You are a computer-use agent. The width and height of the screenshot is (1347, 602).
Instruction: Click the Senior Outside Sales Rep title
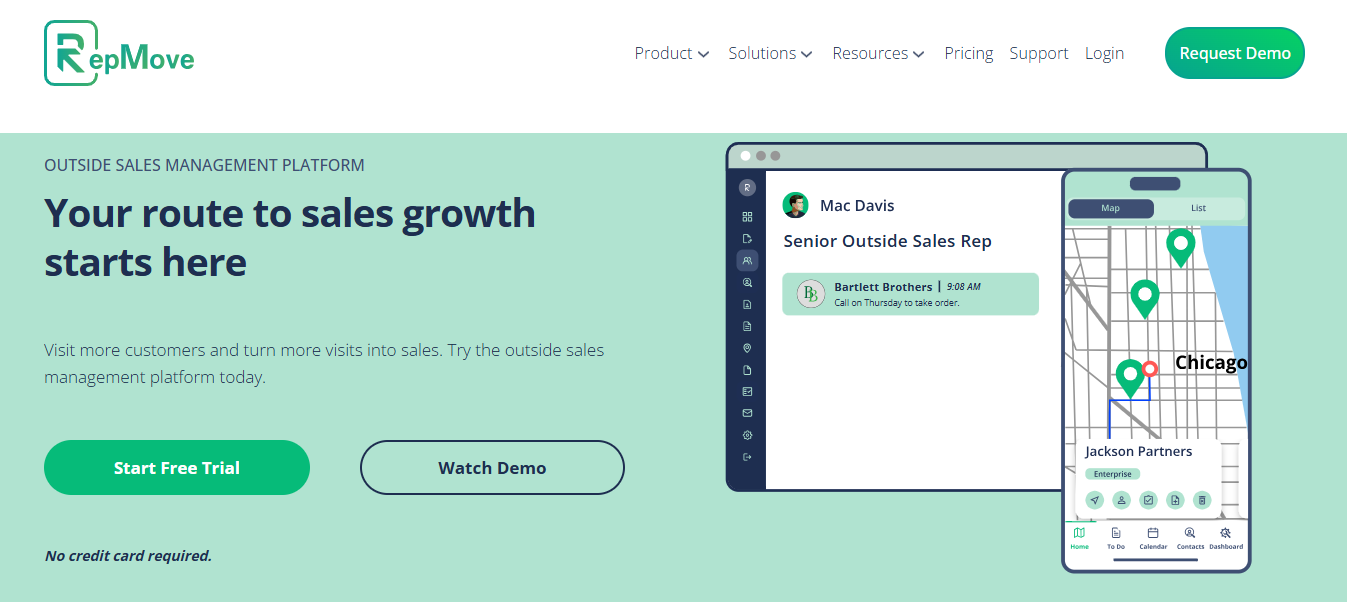[888, 241]
